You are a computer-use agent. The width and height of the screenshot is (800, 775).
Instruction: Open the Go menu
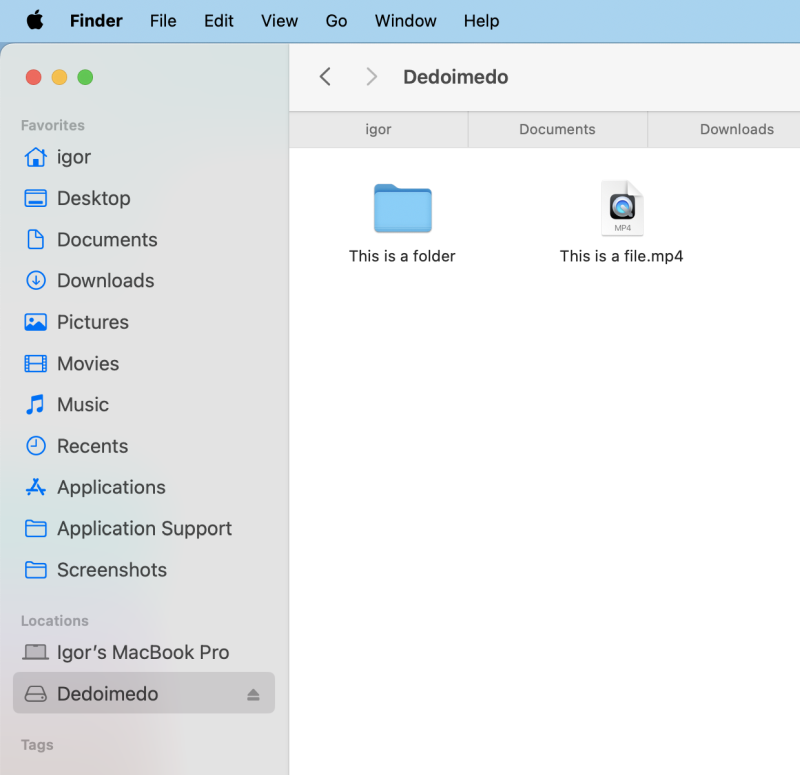tap(336, 21)
